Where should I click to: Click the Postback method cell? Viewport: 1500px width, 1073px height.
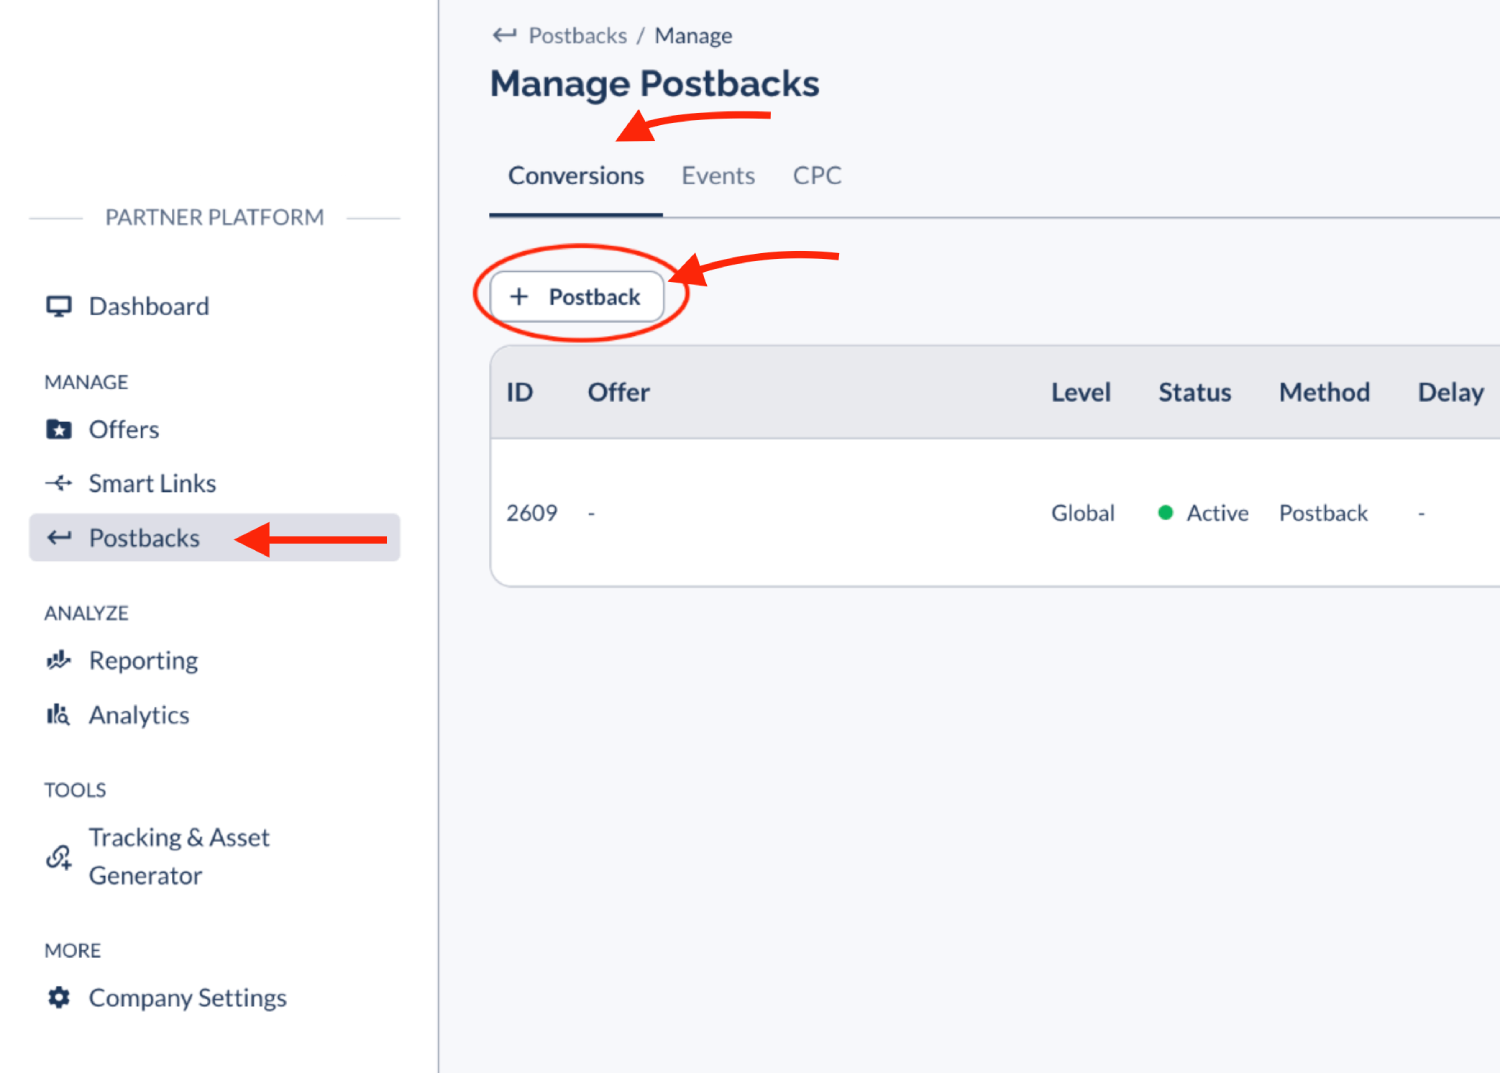[1323, 513]
